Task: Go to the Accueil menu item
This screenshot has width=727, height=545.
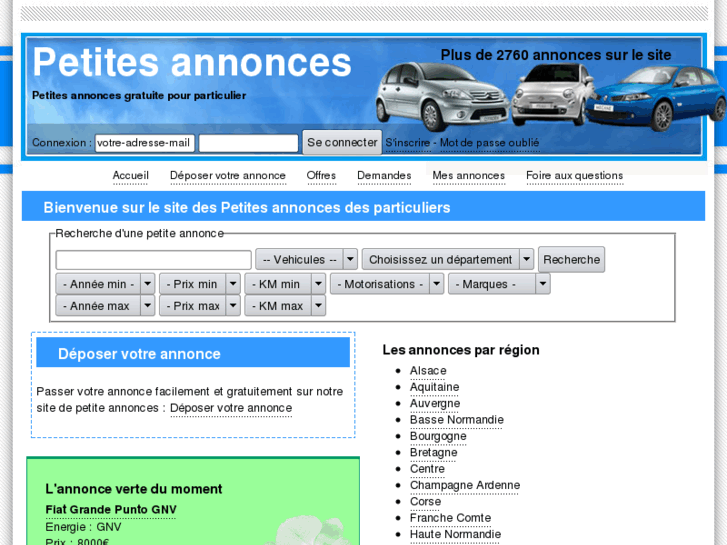Action: click(x=130, y=176)
